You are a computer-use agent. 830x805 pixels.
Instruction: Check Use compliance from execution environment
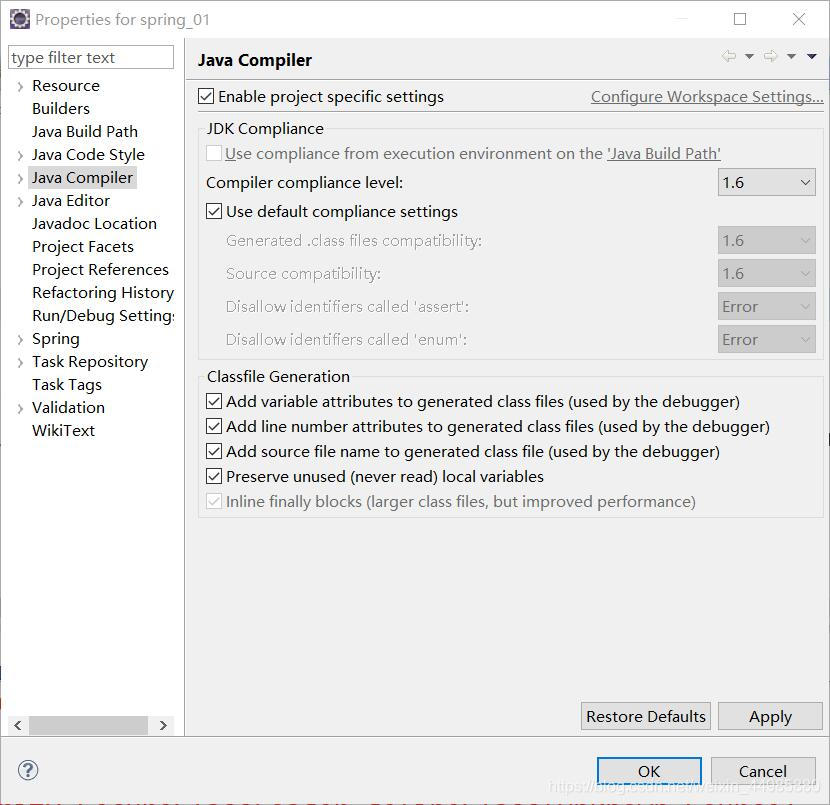coord(214,153)
